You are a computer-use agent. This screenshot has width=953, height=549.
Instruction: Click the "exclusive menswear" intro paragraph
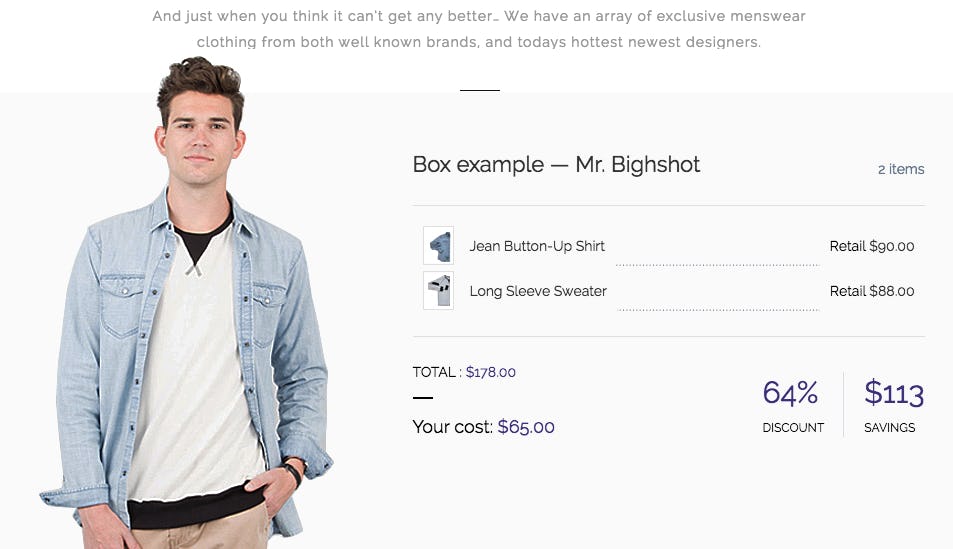(x=479, y=29)
